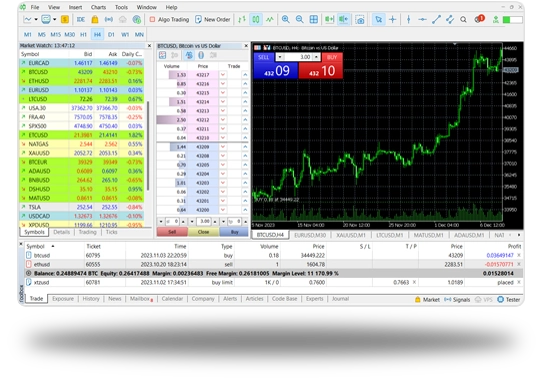Viewport: 540px width, 383px height.
Task: Open chart type dropdown arrow in toolbar
Action: click(x=36, y=20)
